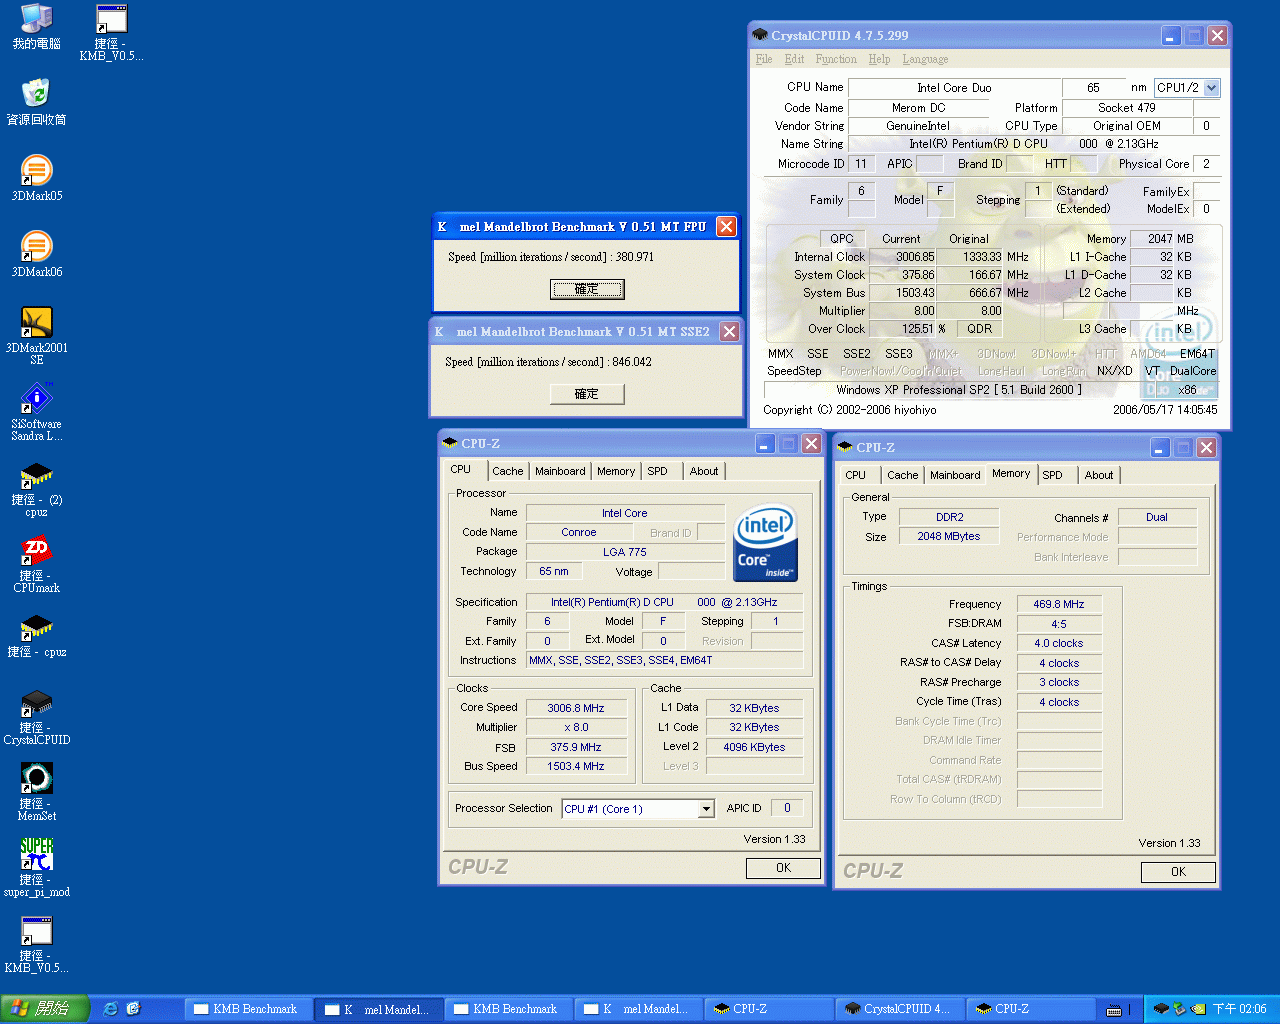This screenshot has height=1024, width=1280.
Task: Switch to the Mainboard tab in the left CPU-Z window
Action: pos(560,471)
